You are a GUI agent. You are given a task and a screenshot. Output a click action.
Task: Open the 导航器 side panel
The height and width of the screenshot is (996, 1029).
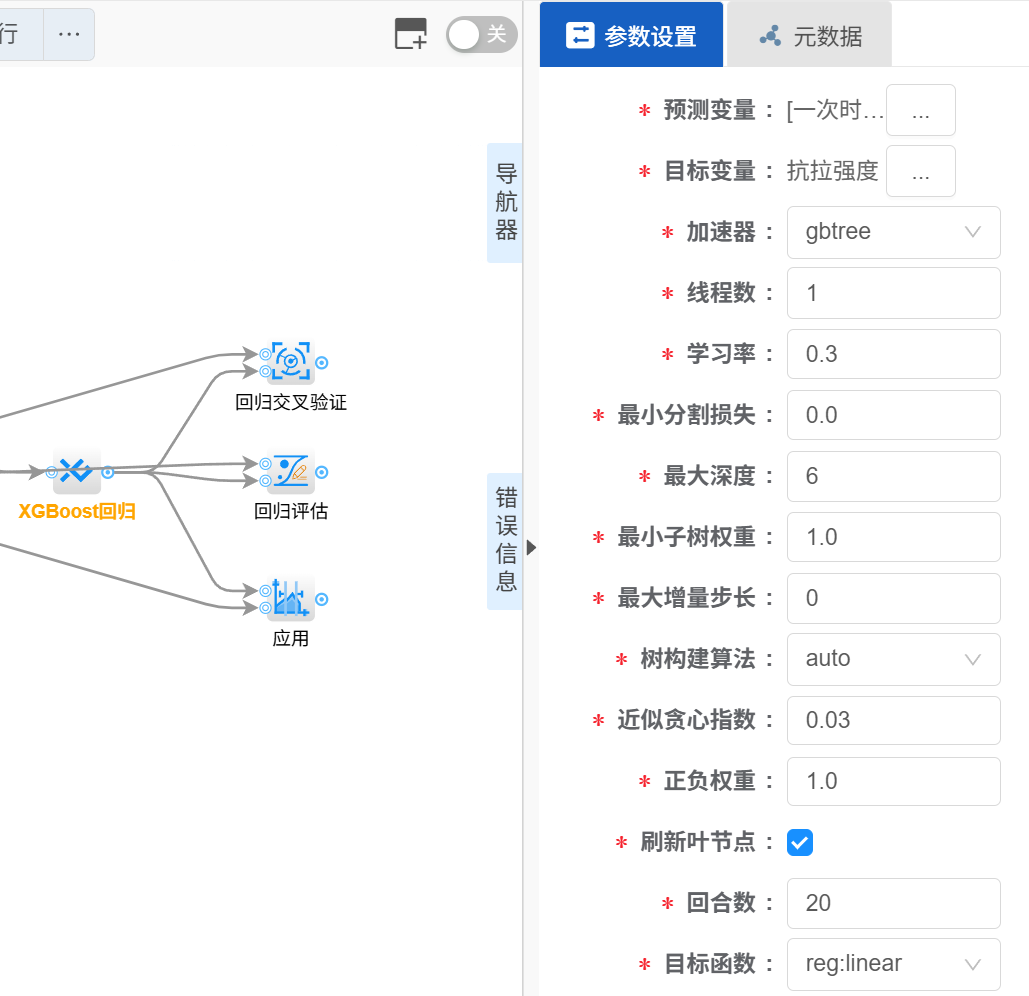point(506,203)
